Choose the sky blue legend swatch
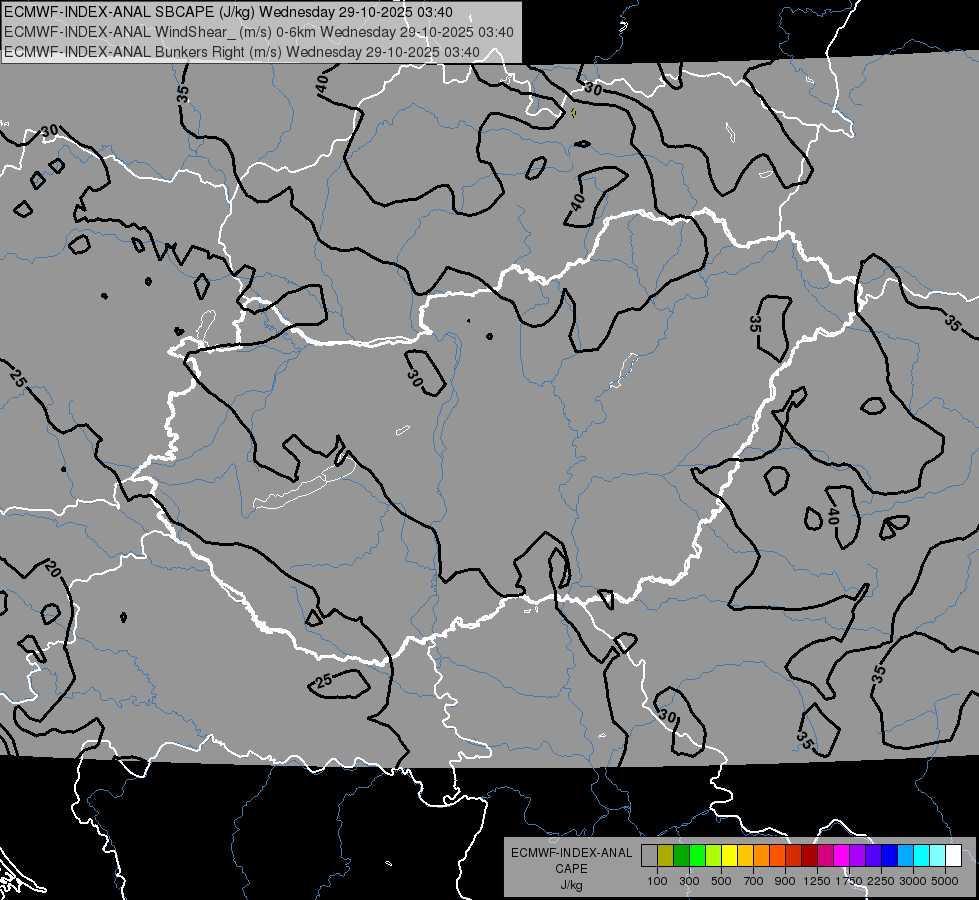Screen dimensions: 979x900 (906, 855)
